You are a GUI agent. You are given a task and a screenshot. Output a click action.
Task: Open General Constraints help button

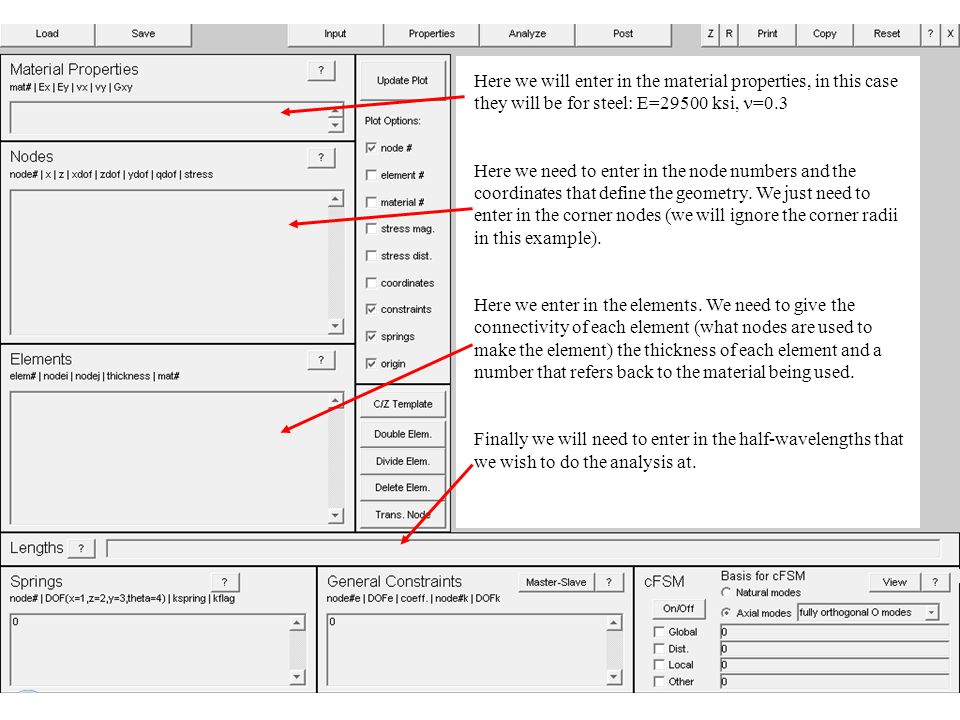(609, 582)
